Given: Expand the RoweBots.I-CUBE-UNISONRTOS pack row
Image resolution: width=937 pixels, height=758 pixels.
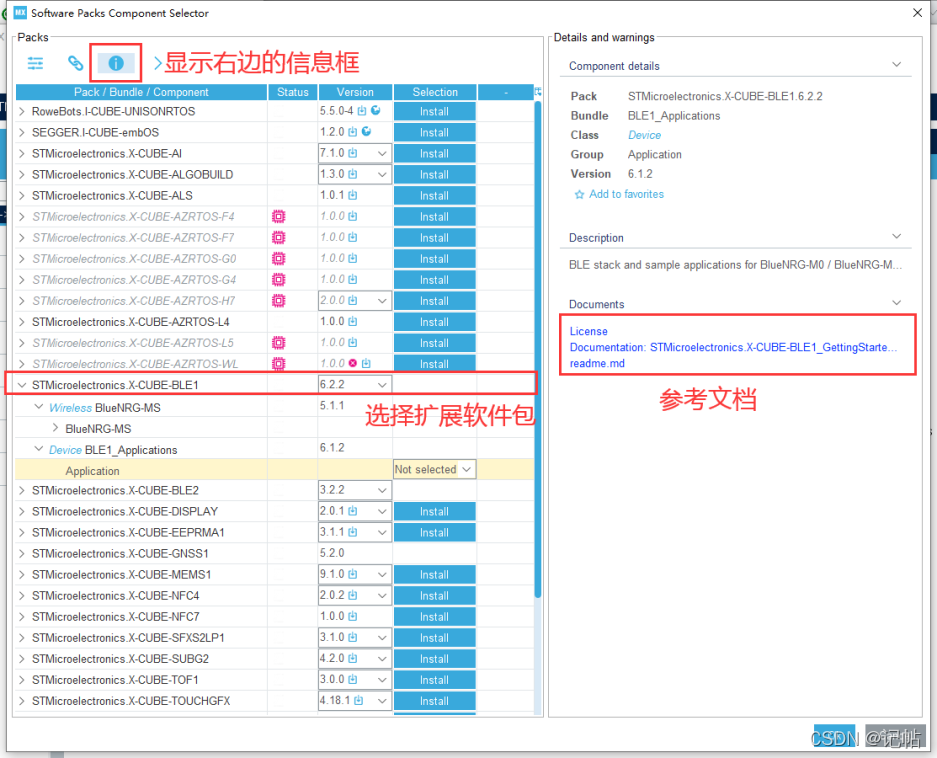Looking at the screenshot, I should coord(22,111).
